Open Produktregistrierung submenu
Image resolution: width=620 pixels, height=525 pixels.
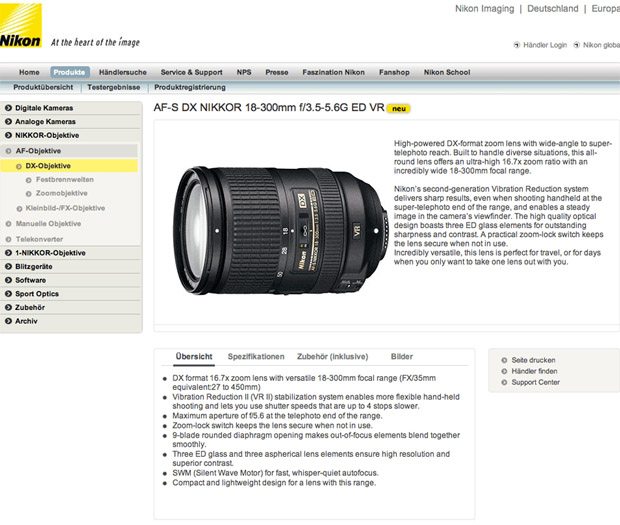coord(190,87)
